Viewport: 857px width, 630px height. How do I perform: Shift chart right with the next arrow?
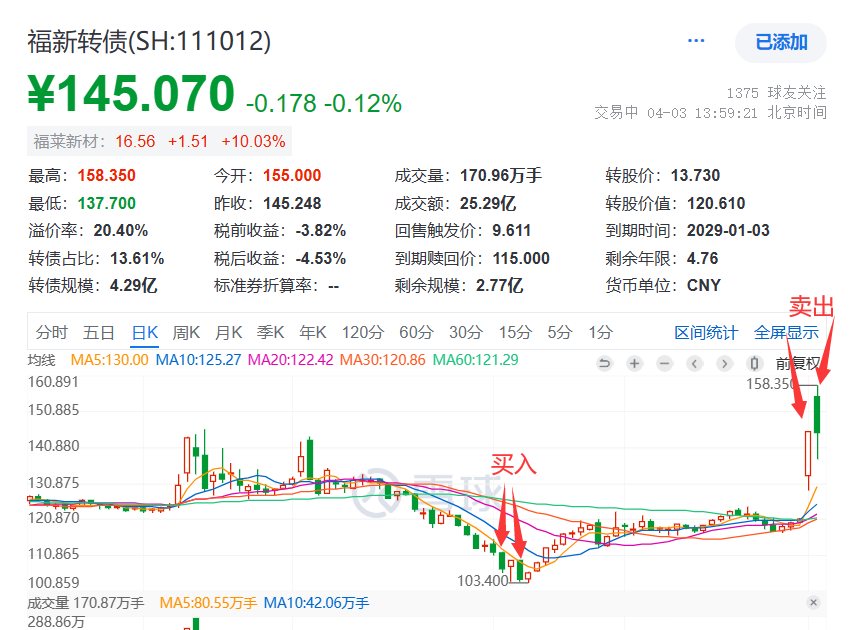724,363
